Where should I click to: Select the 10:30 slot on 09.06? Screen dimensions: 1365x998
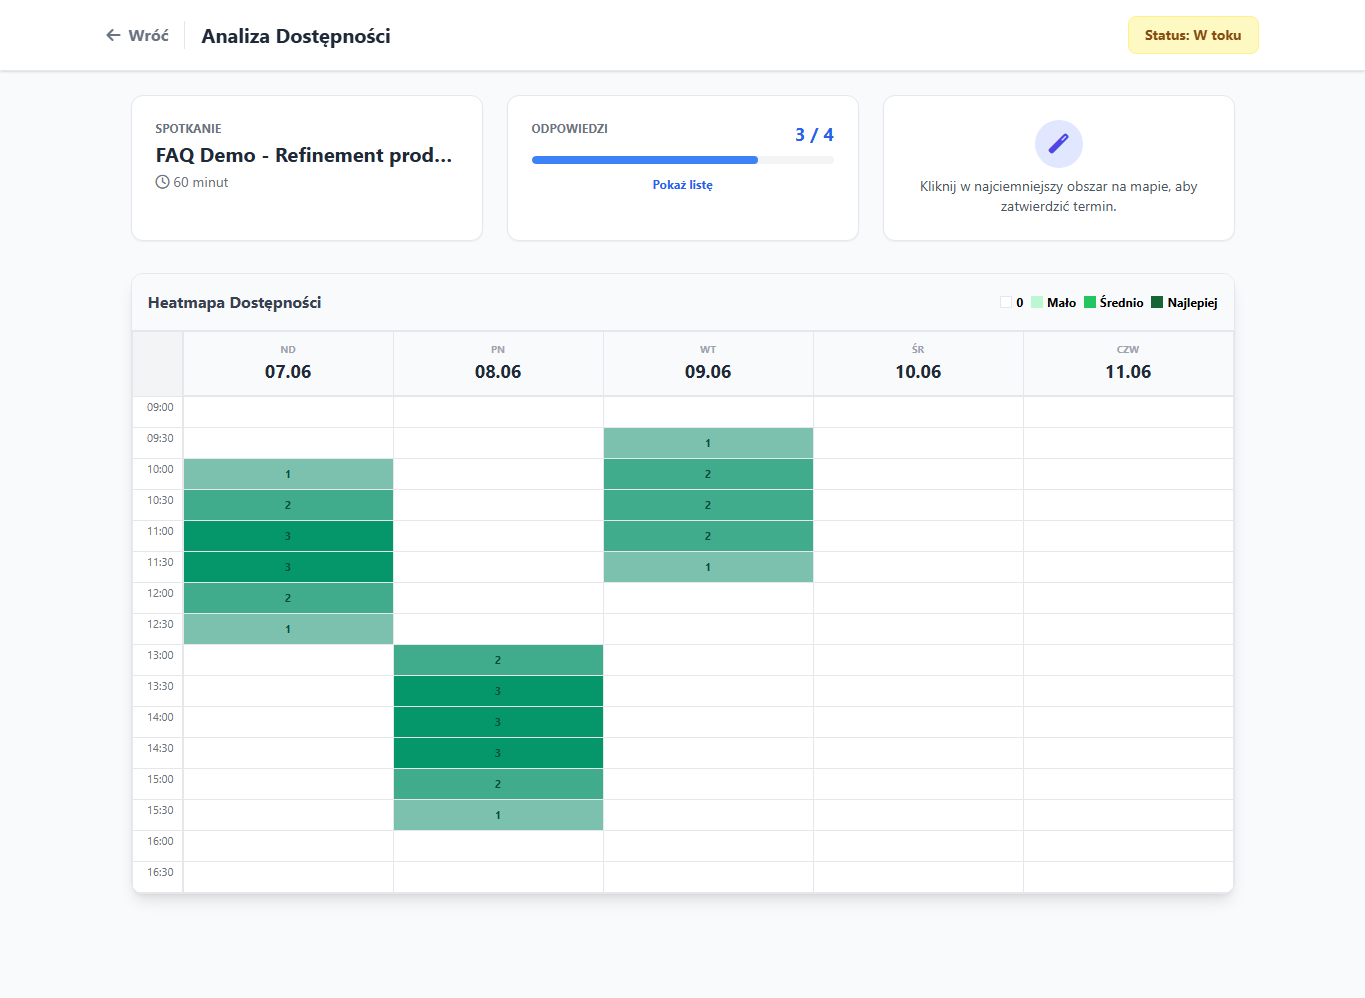(708, 505)
